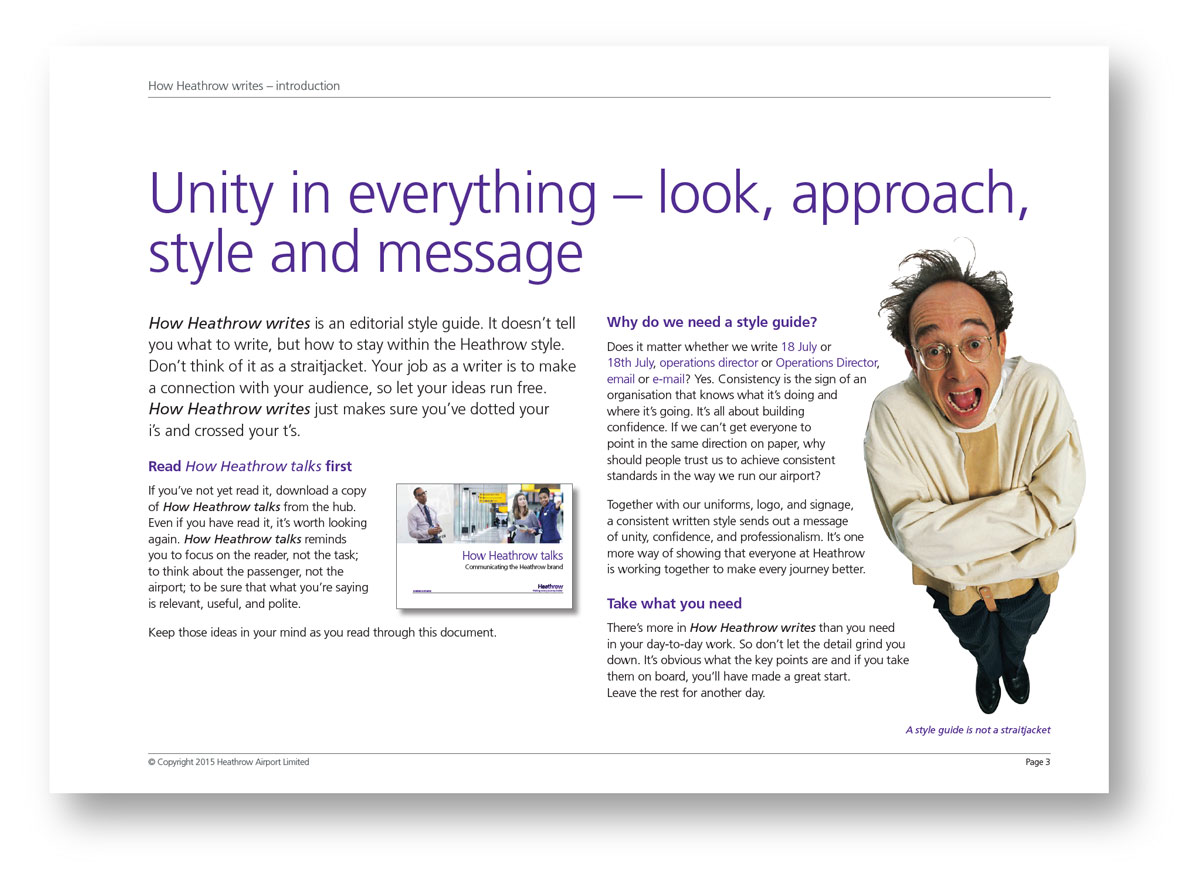
Task: Click the capitalised purple 'Operations Director' text
Action: pyautogui.click(x=827, y=363)
